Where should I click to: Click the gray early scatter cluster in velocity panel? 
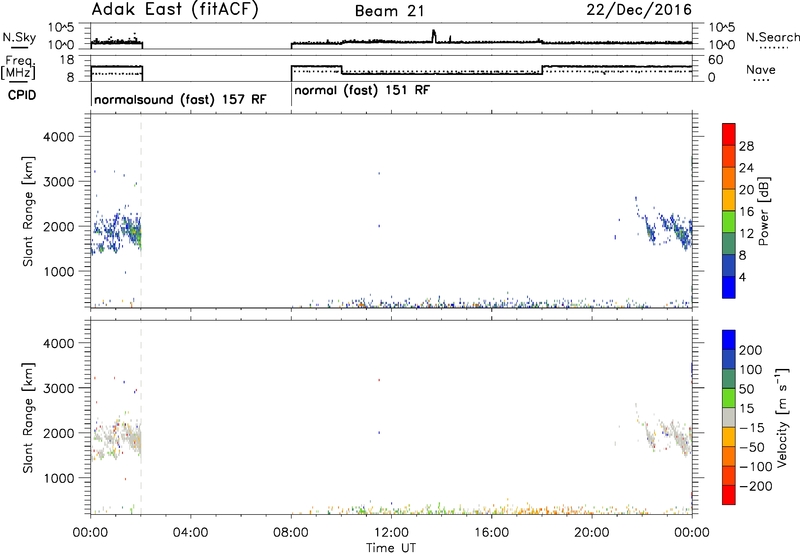pos(116,438)
